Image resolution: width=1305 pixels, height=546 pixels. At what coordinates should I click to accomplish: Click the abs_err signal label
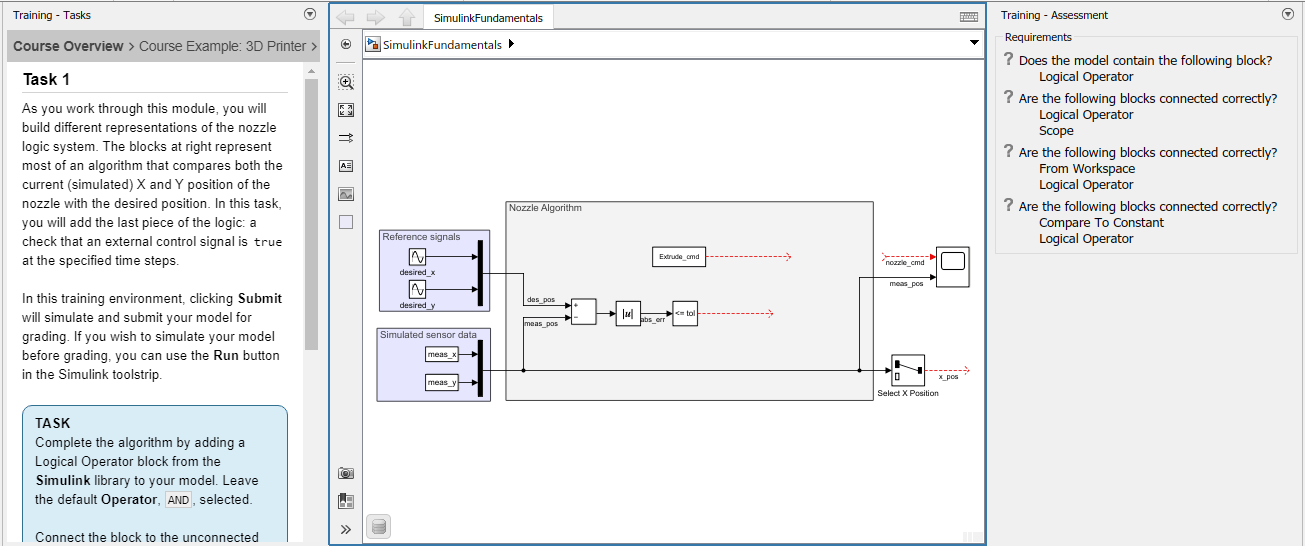pos(653,319)
